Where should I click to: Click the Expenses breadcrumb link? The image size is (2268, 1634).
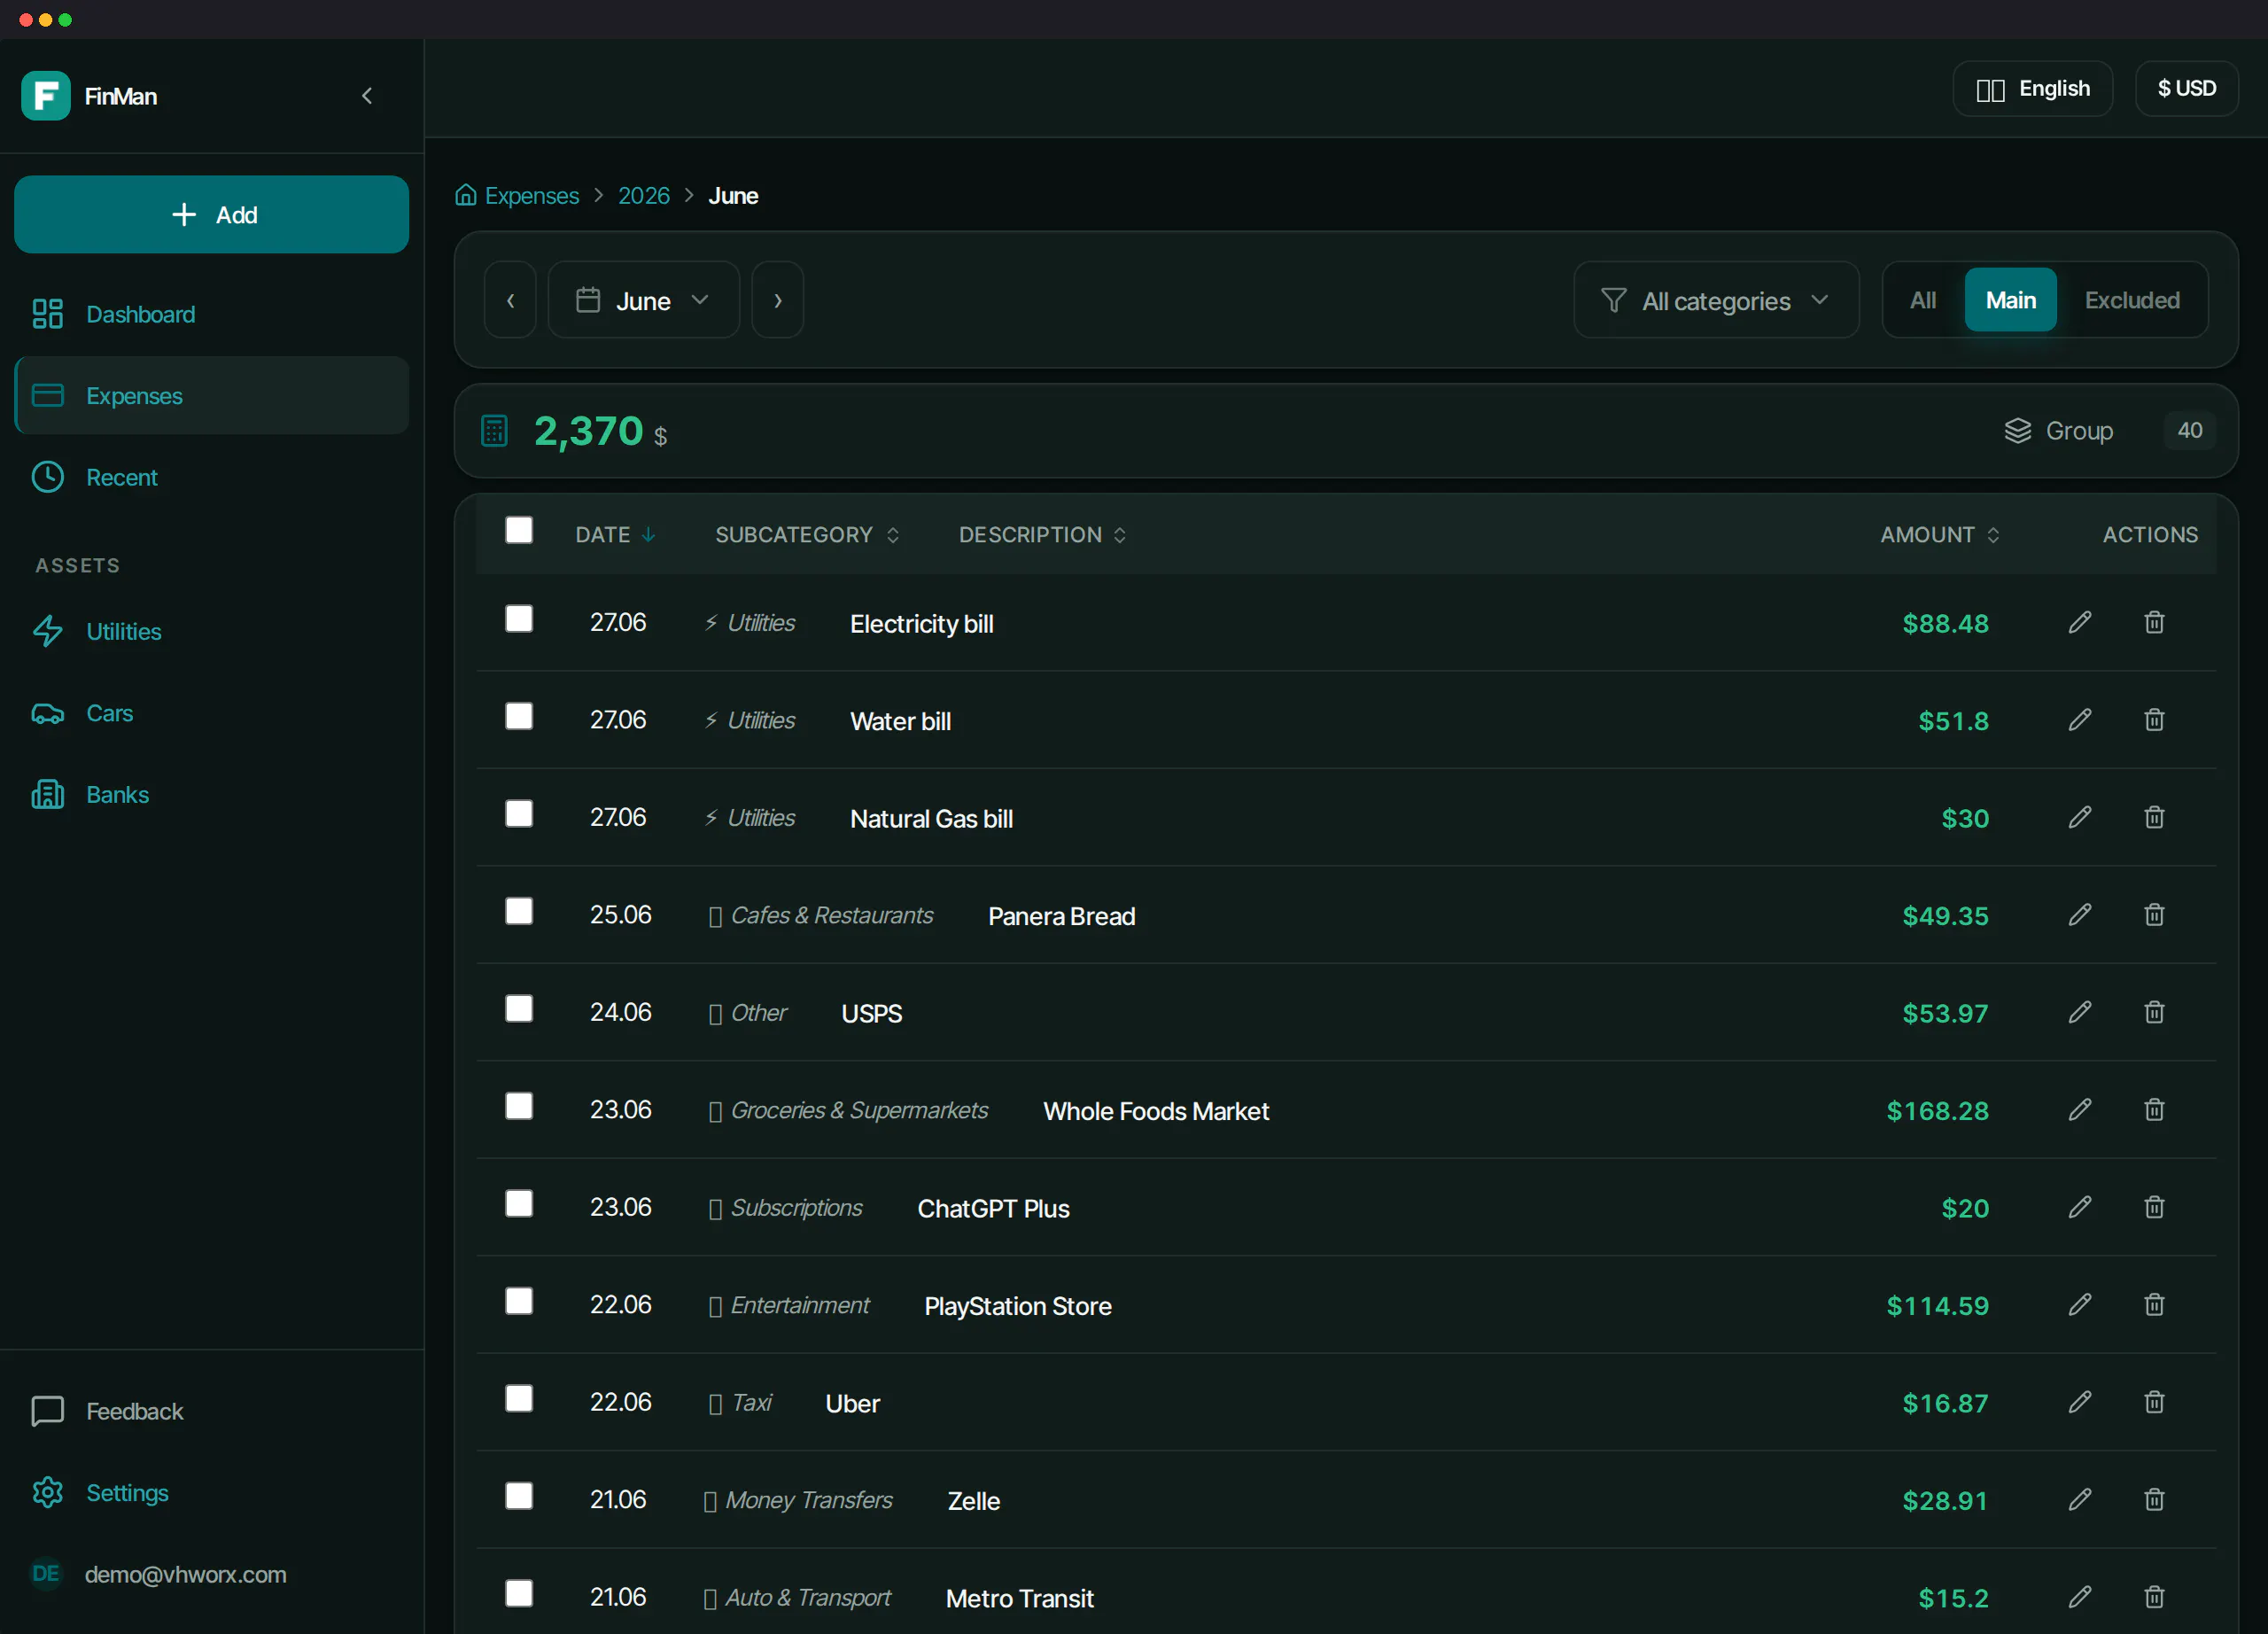(532, 196)
